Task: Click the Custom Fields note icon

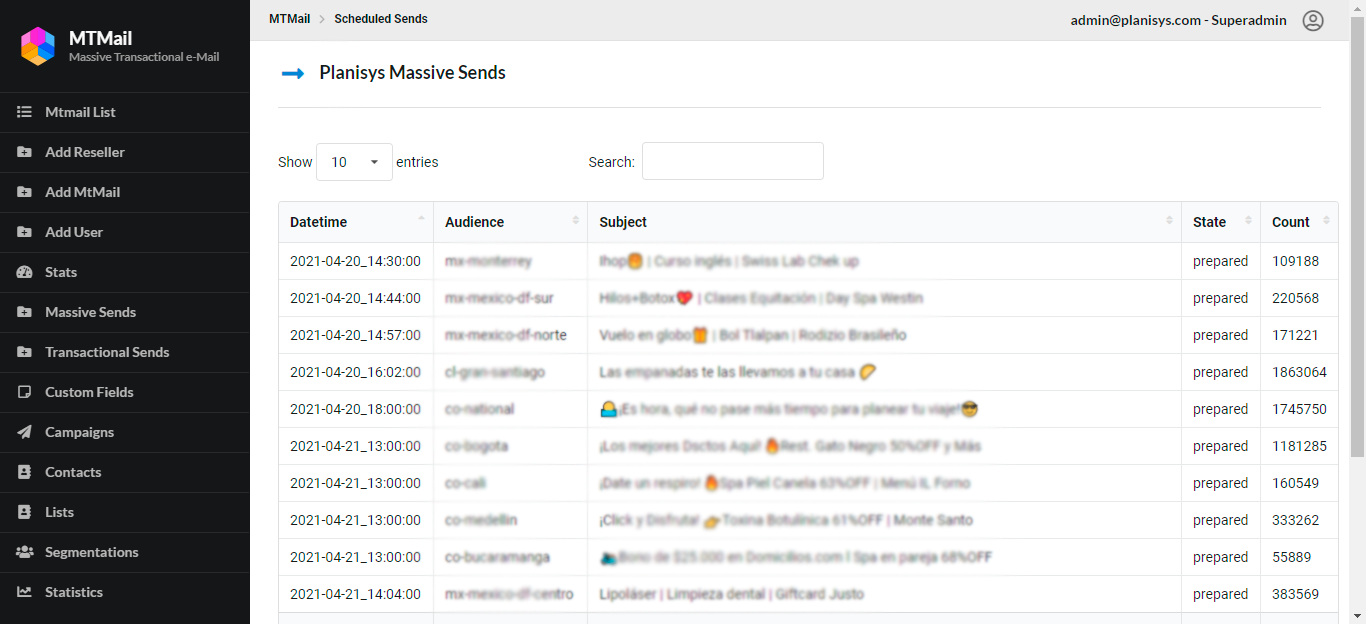Action: pos(25,392)
